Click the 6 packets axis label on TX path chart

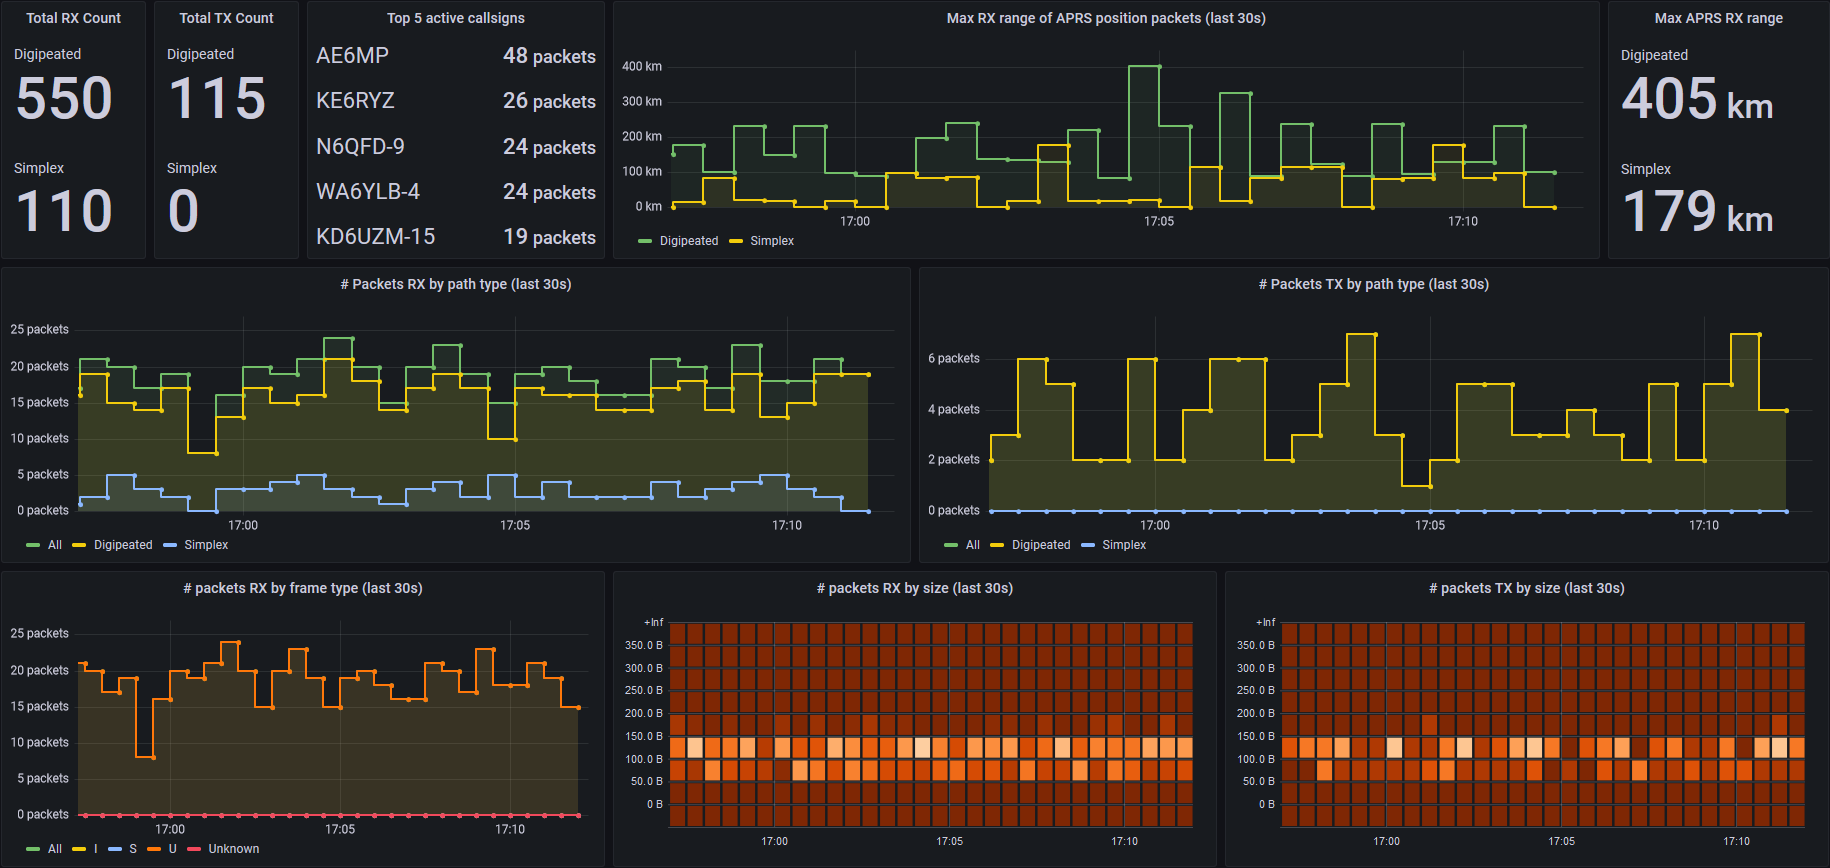click(x=954, y=359)
